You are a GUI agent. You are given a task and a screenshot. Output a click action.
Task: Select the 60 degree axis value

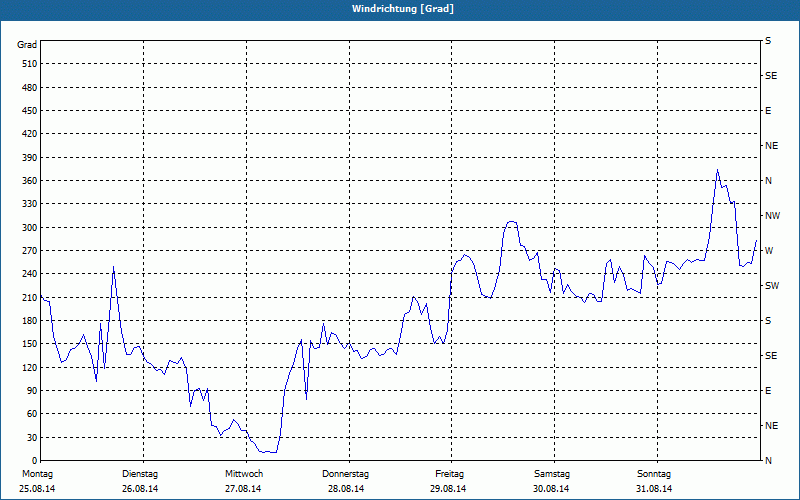pos(32,414)
